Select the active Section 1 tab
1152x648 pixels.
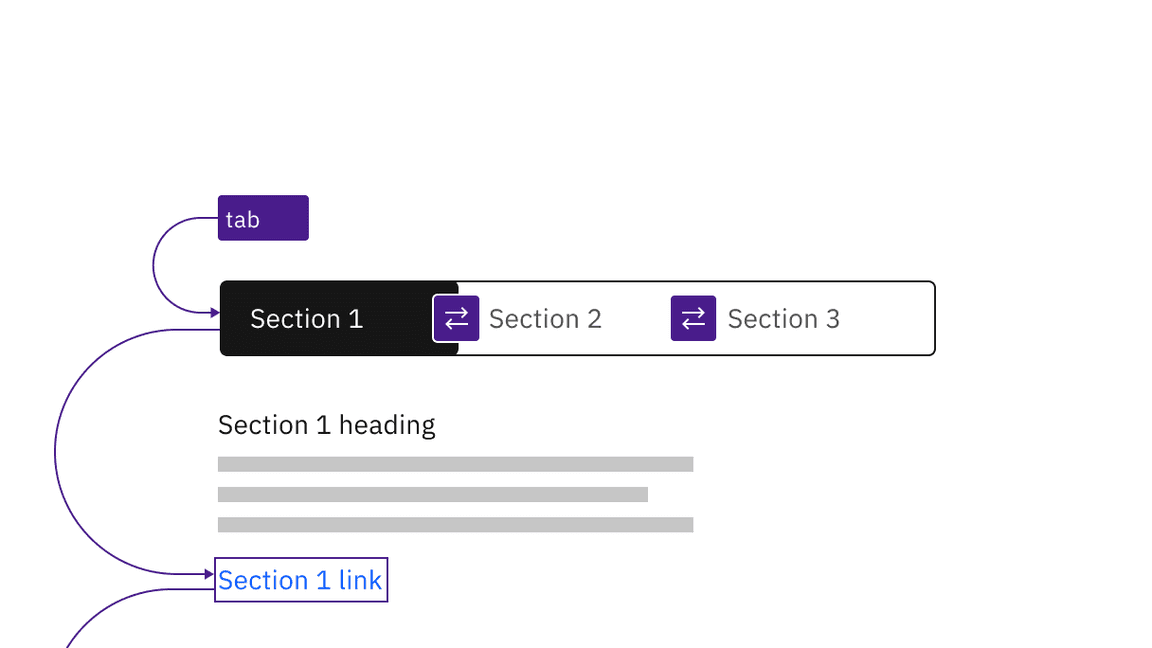click(x=306, y=319)
